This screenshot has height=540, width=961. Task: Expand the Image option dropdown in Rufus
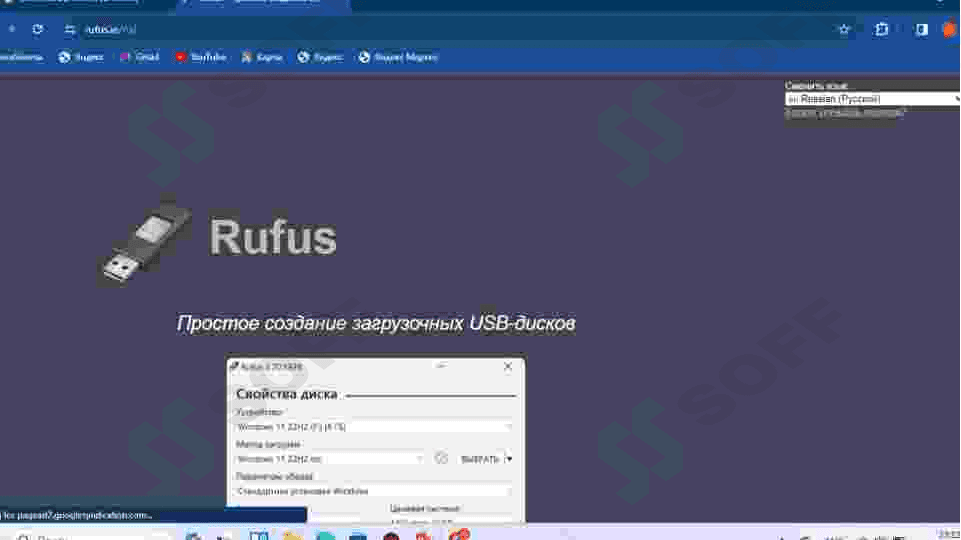coord(374,491)
